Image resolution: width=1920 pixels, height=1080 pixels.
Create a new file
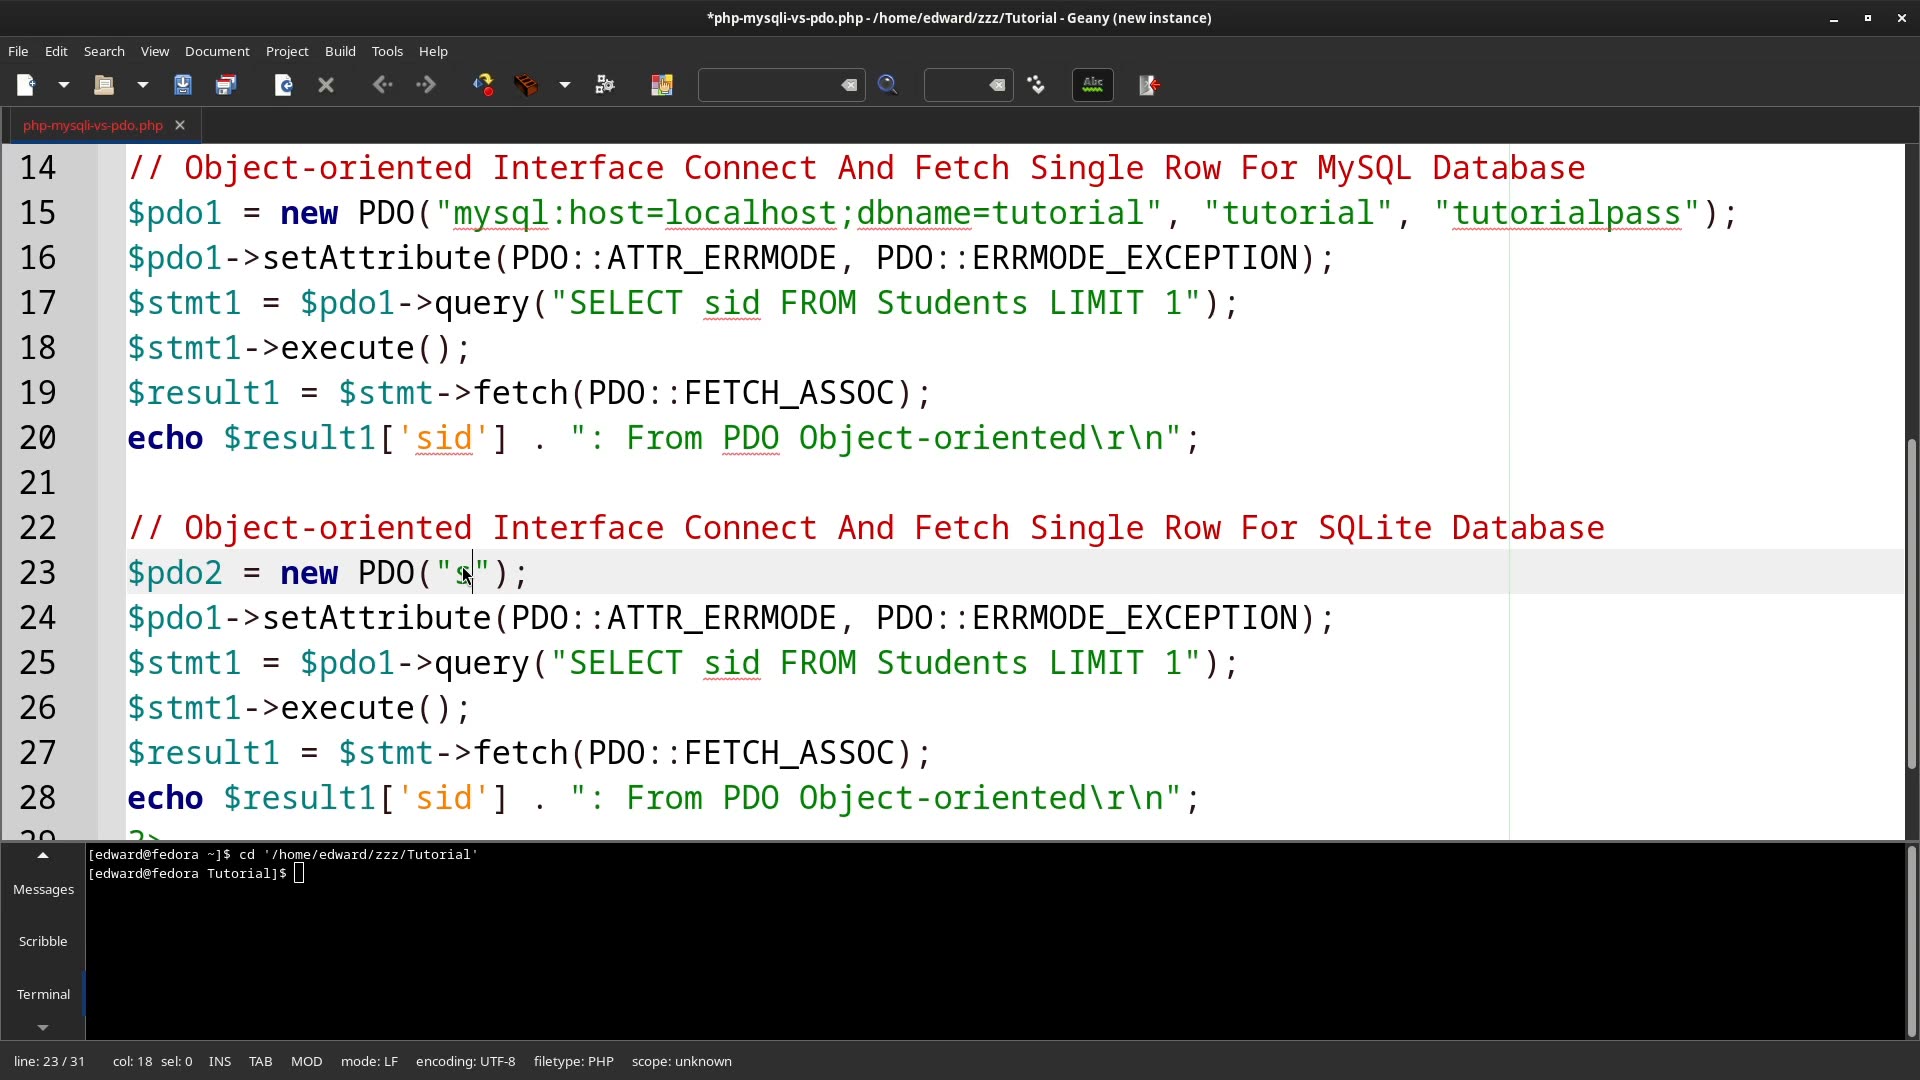tap(25, 85)
